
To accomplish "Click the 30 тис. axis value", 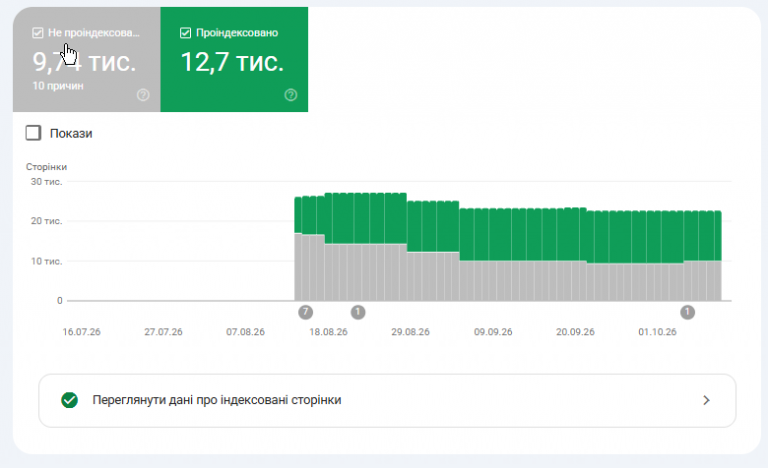I will [47, 181].
